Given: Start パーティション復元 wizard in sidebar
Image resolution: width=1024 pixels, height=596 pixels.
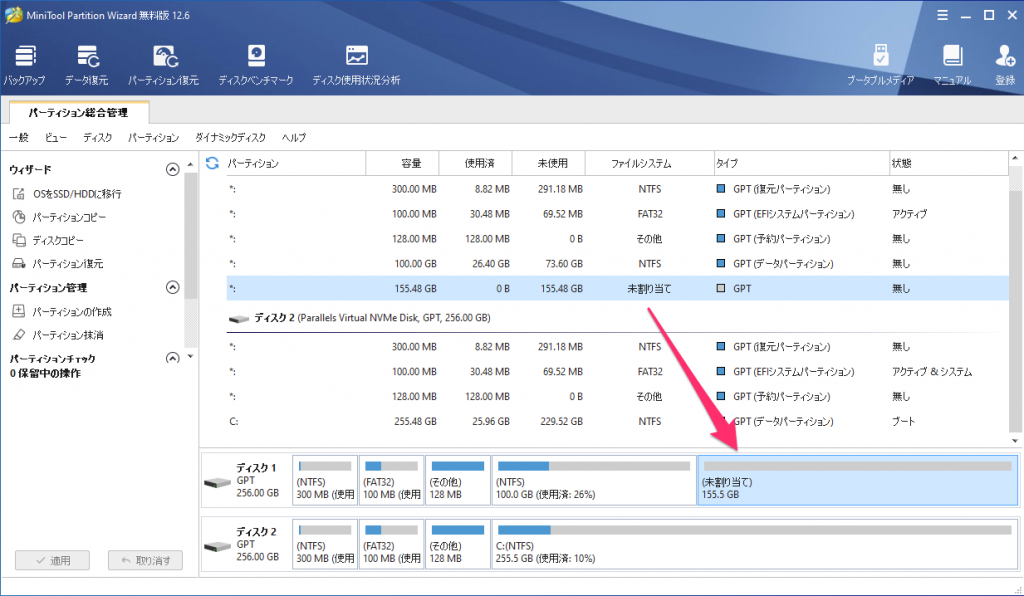Looking at the screenshot, I should coord(58,264).
